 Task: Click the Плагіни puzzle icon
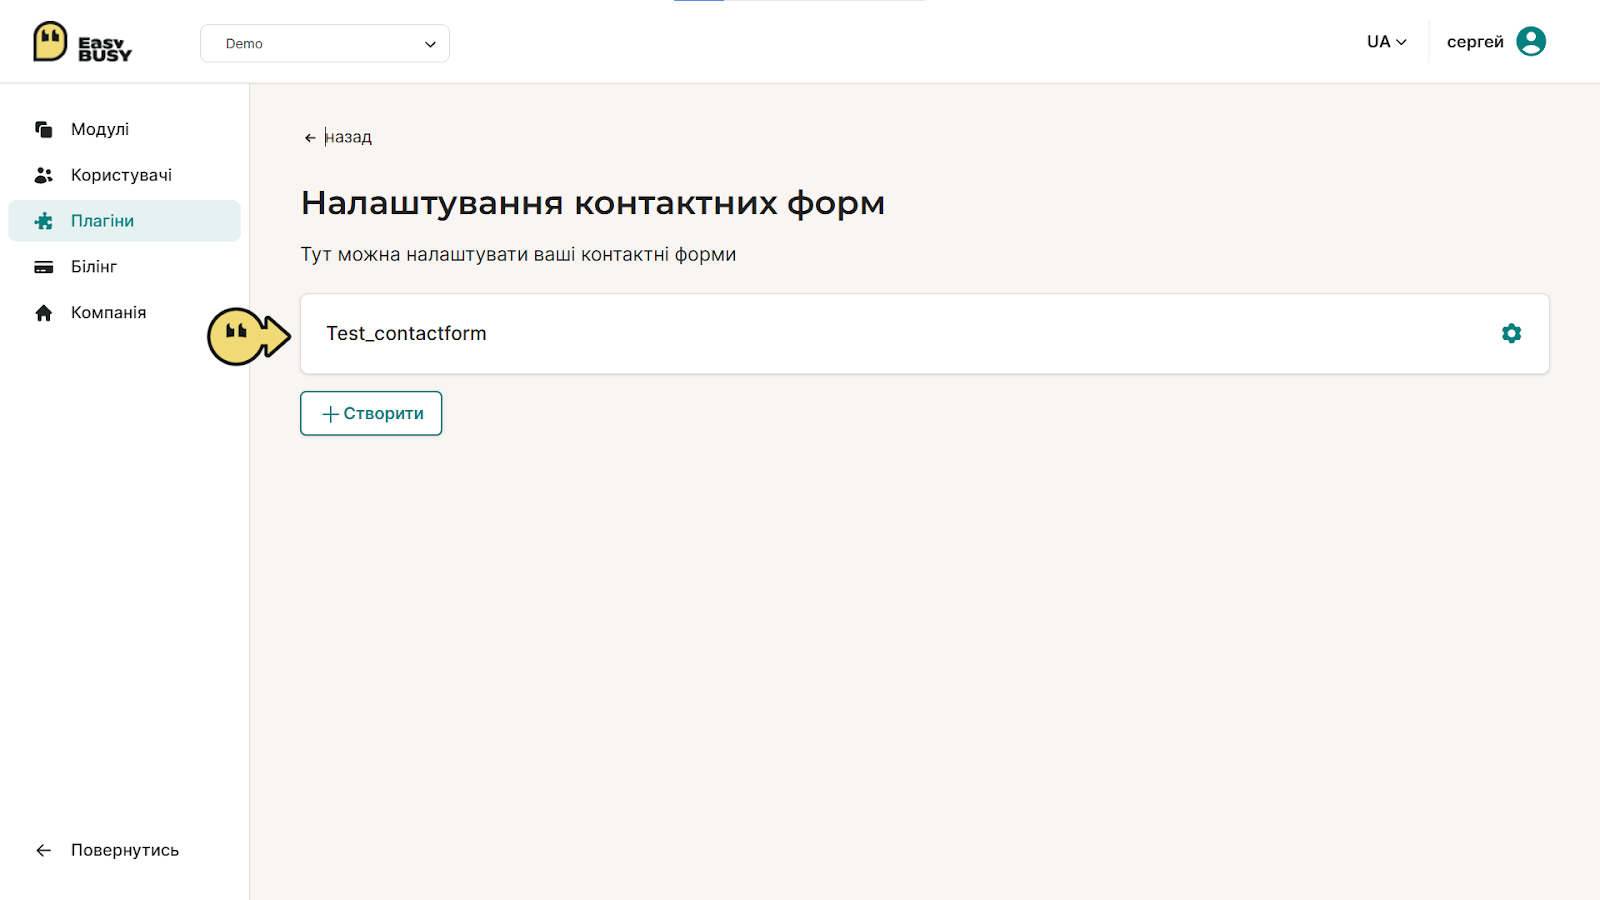point(44,221)
